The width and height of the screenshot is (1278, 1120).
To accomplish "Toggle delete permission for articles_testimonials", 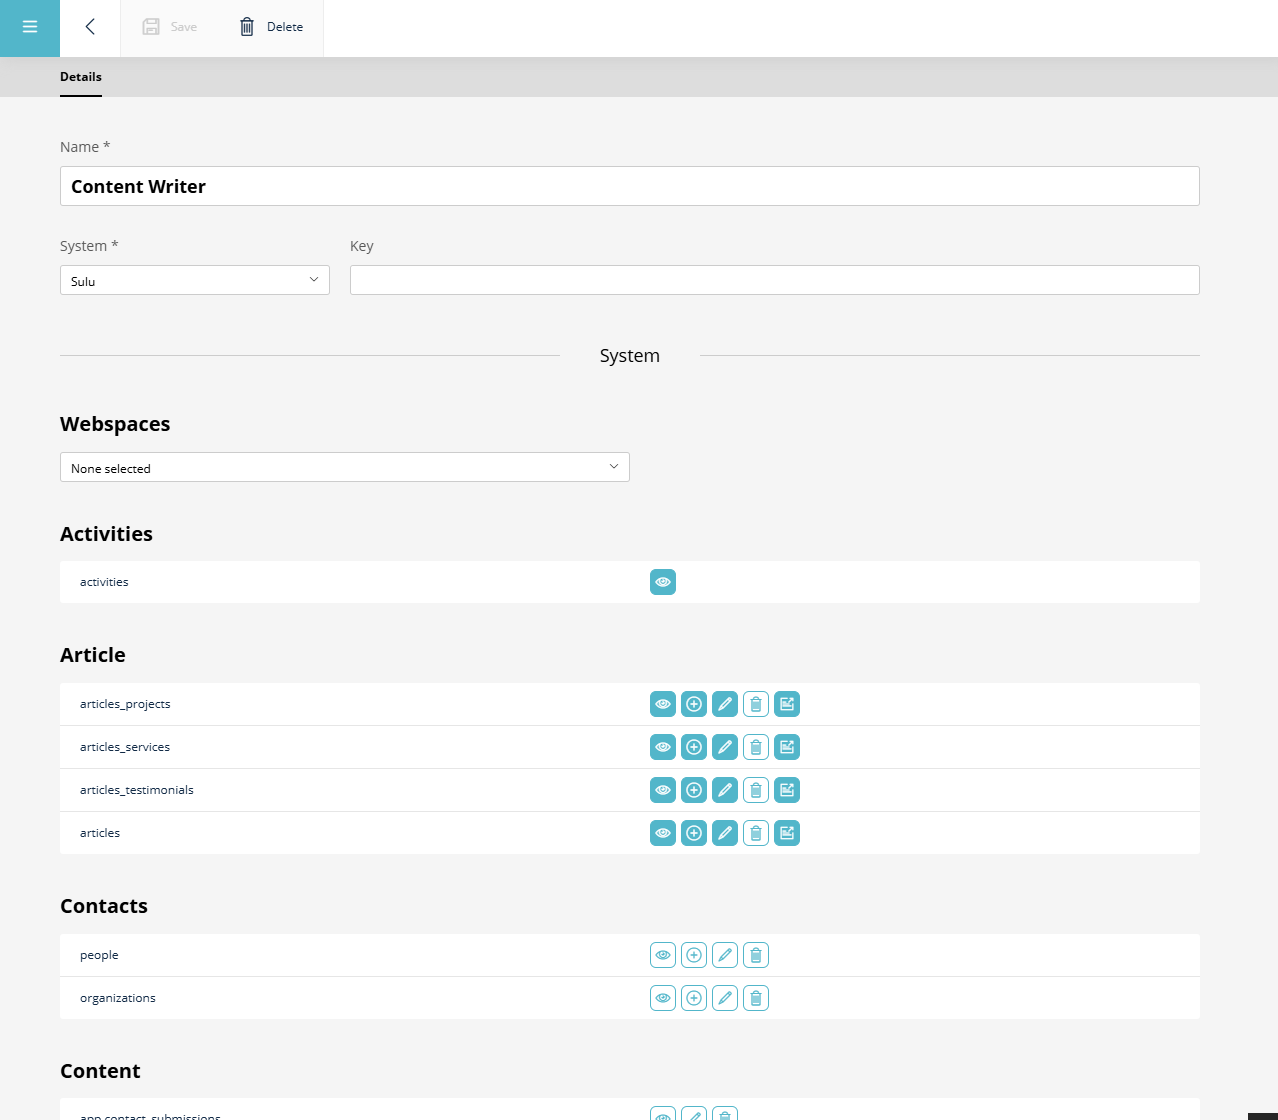I will (756, 790).
